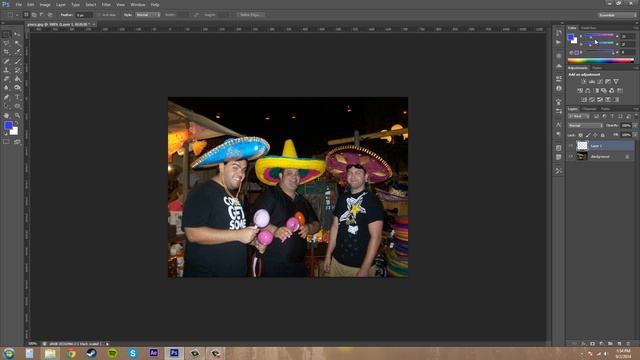The width and height of the screenshot is (640, 360).
Task: Click the delete layer trash icon
Action: [x=628, y=344]
